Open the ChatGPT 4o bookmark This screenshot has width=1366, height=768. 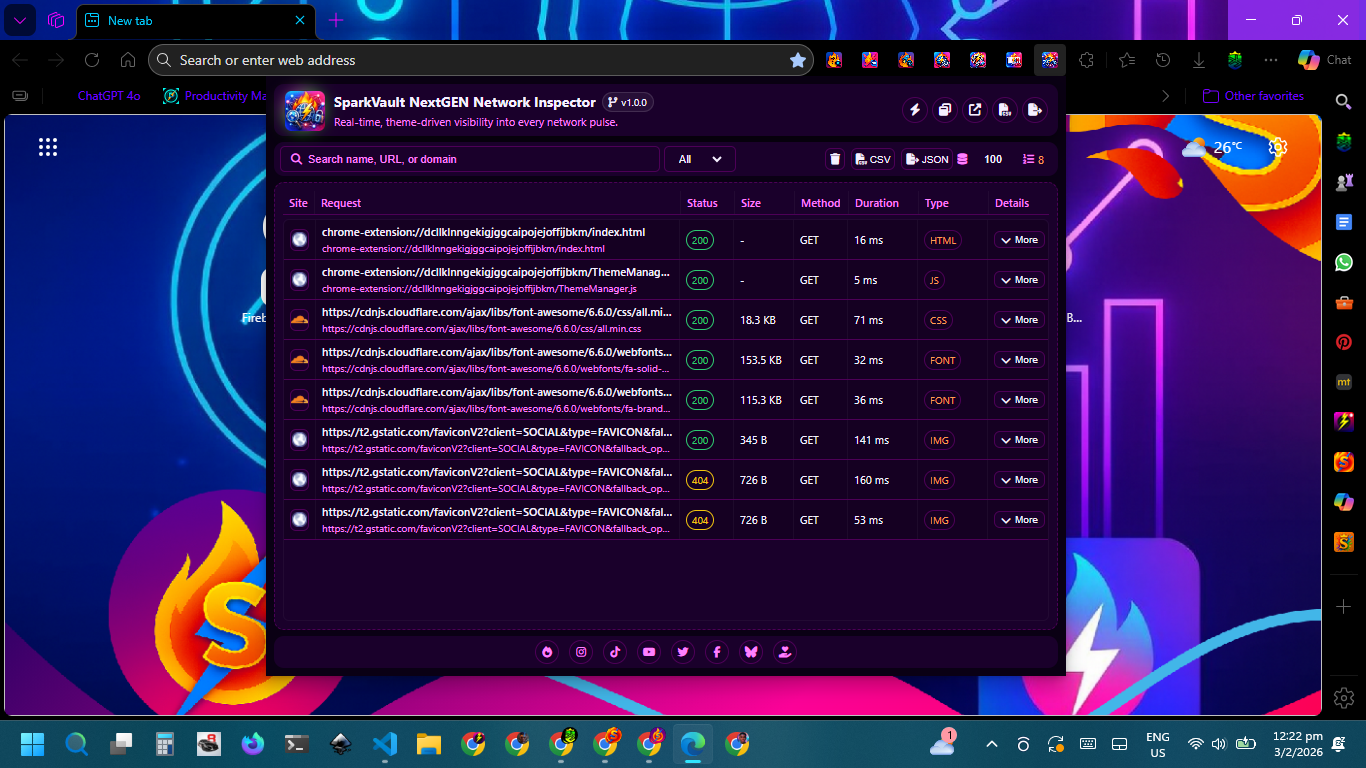tap(108, 96)
